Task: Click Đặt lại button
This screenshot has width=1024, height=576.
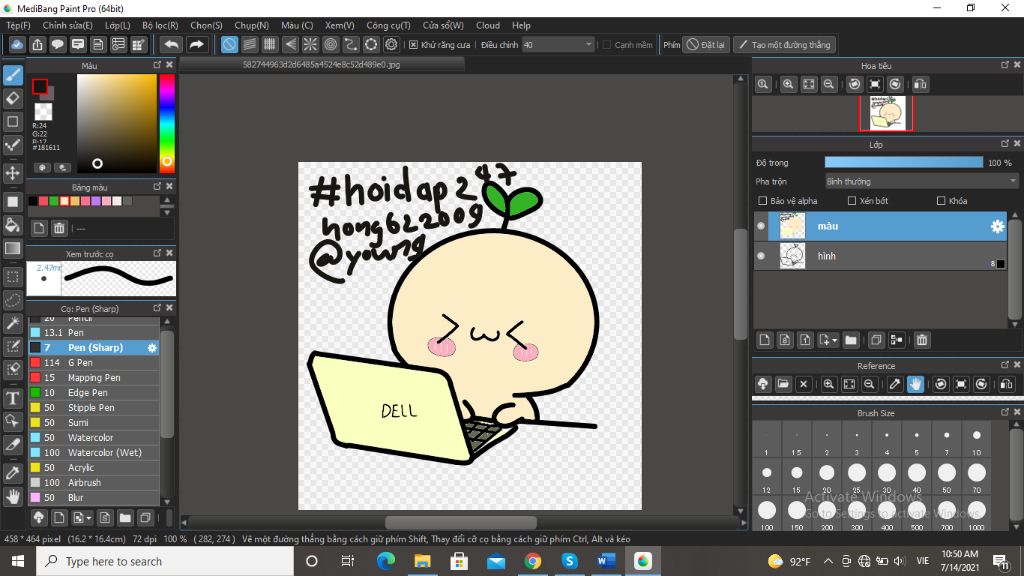Action: click(705, 44)
